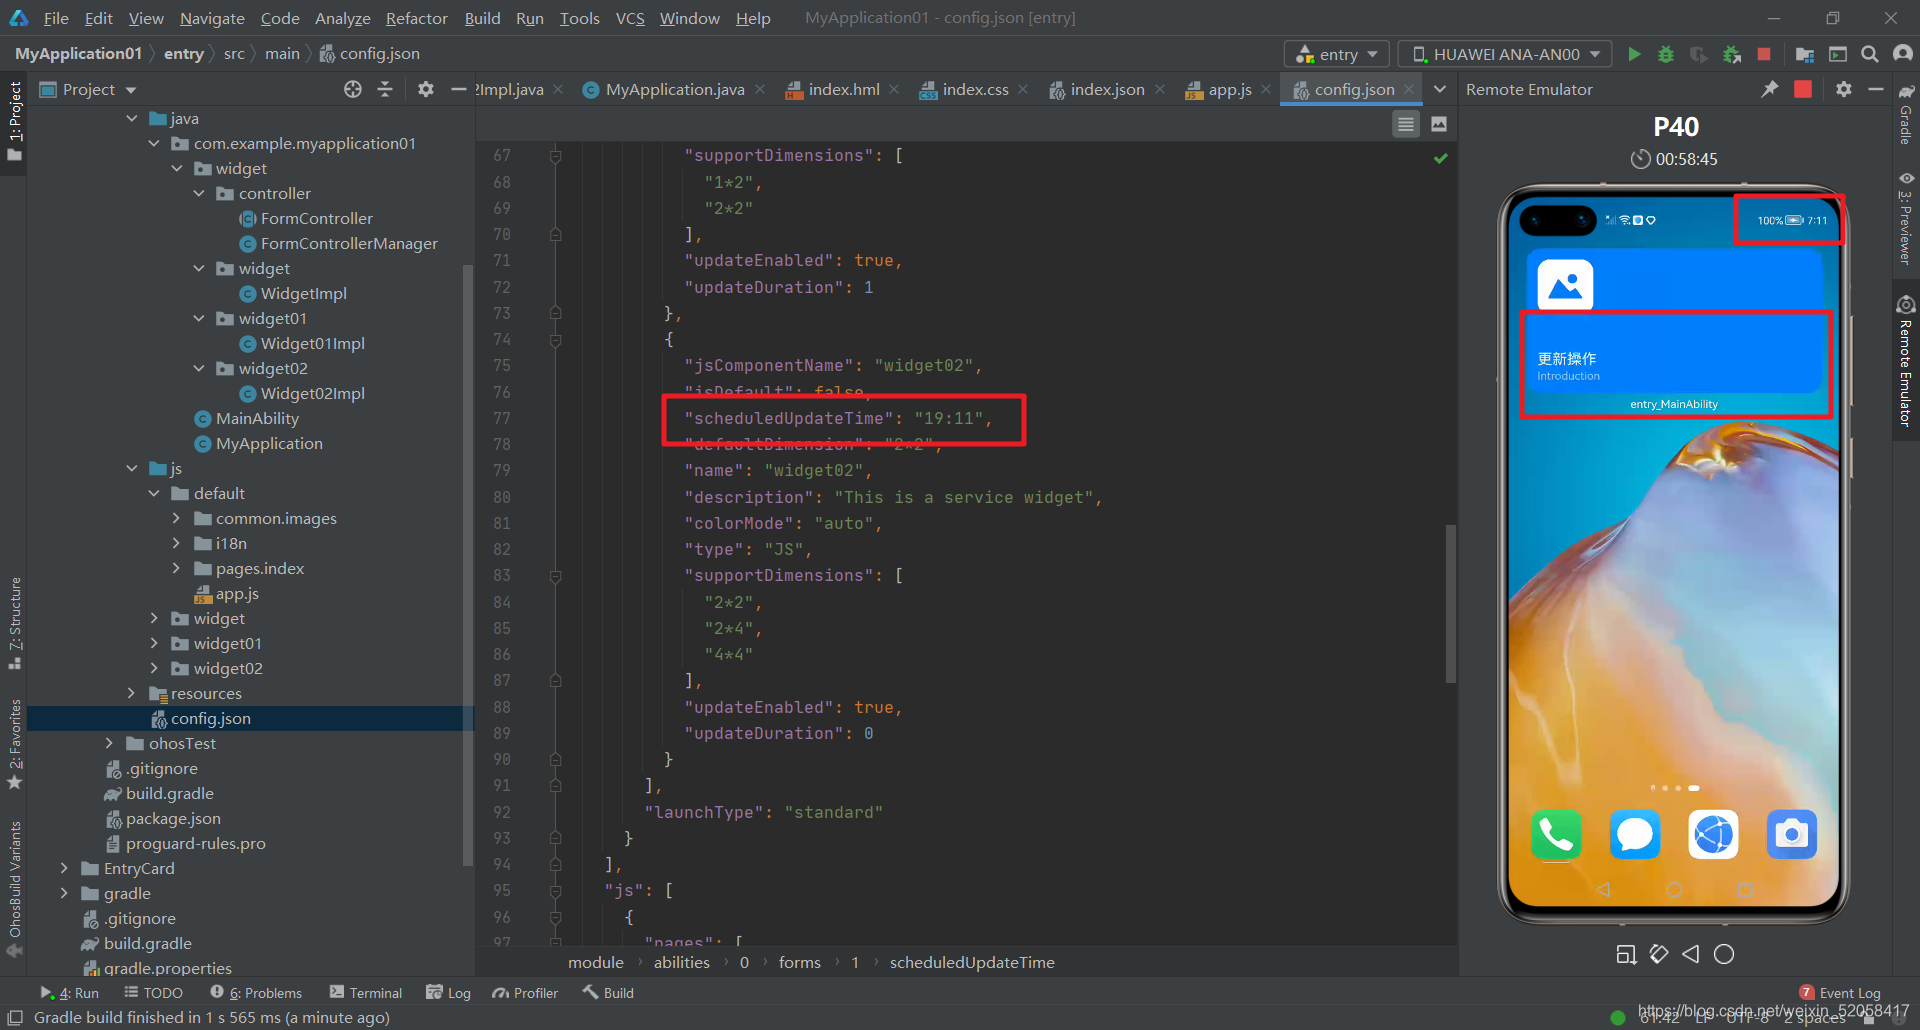Open the Refactor menu

coord(417,18)
